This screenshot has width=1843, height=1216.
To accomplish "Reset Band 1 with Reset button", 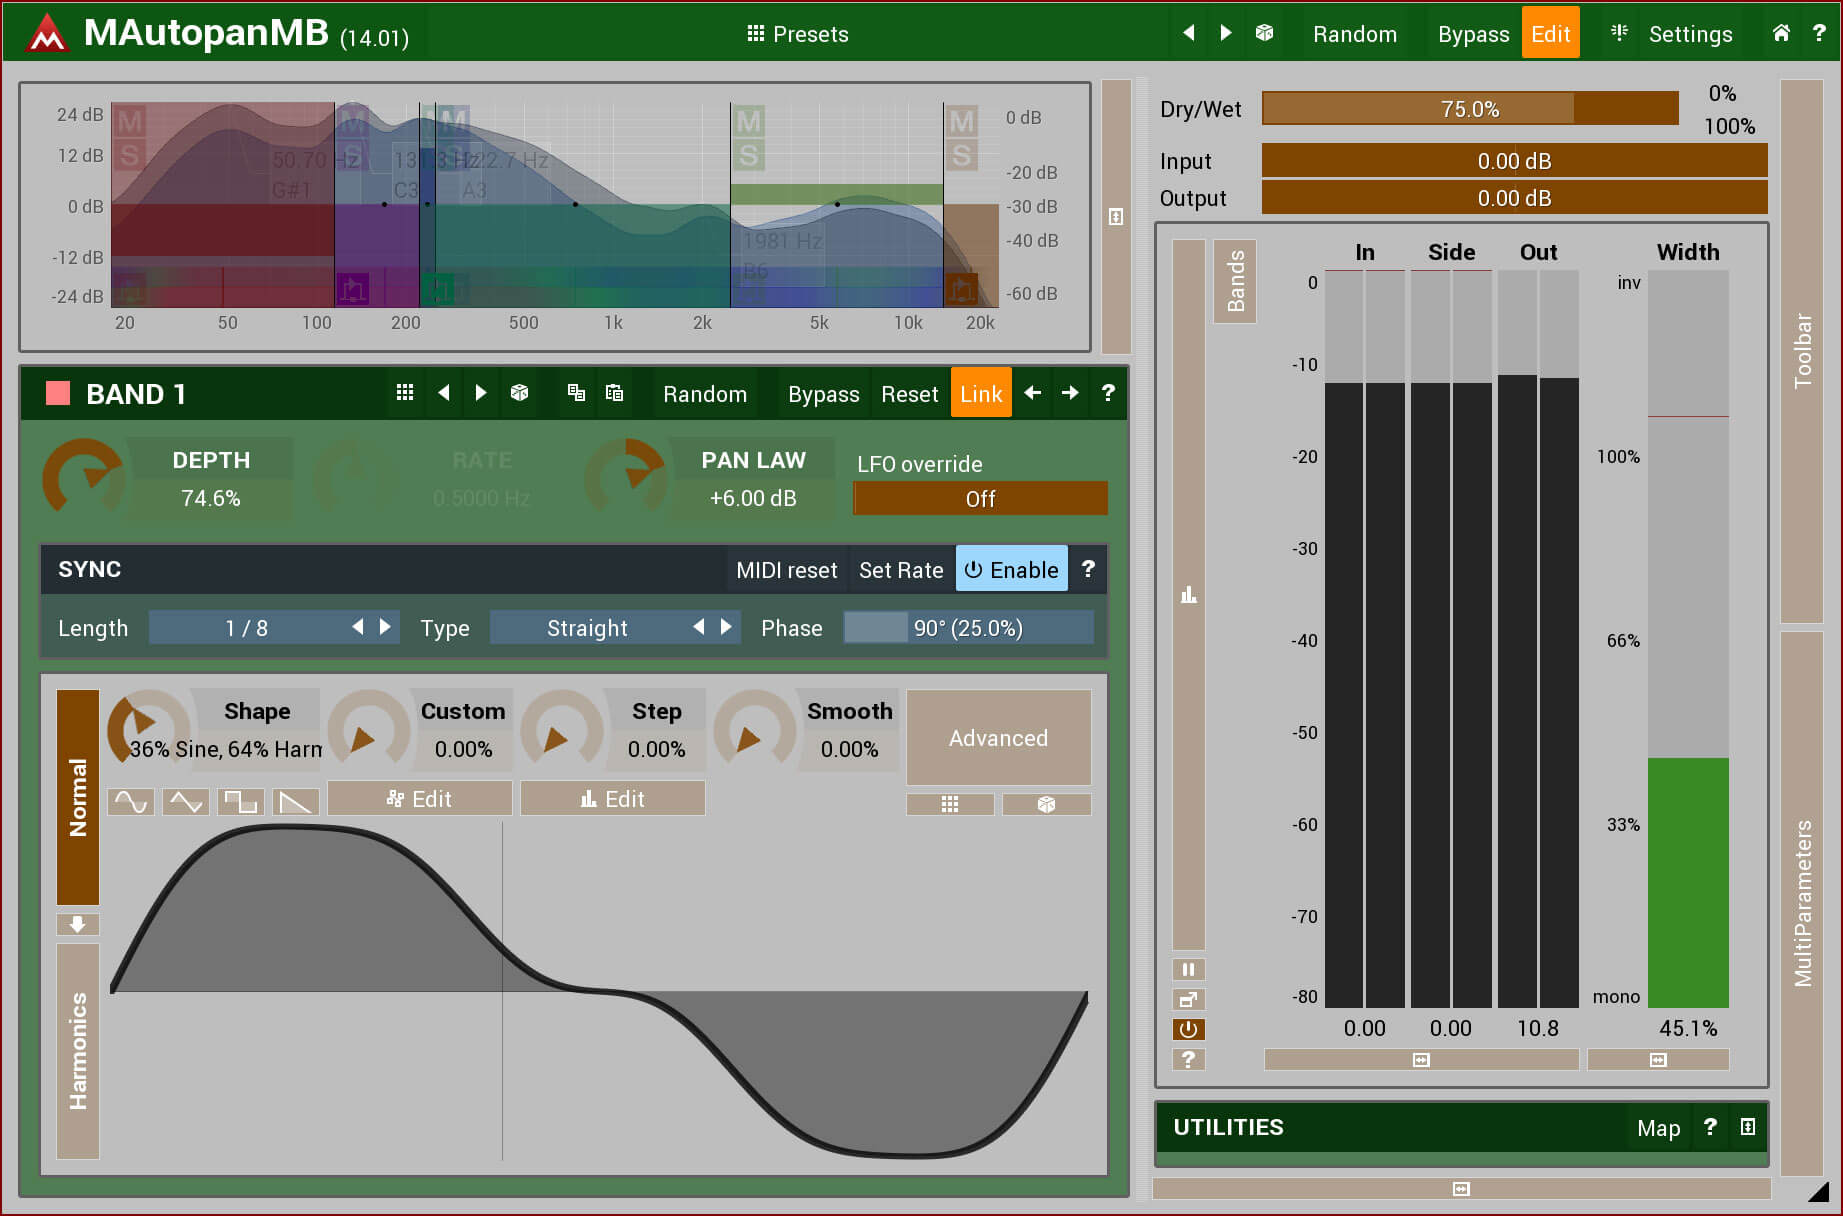I will click(909, 393).
